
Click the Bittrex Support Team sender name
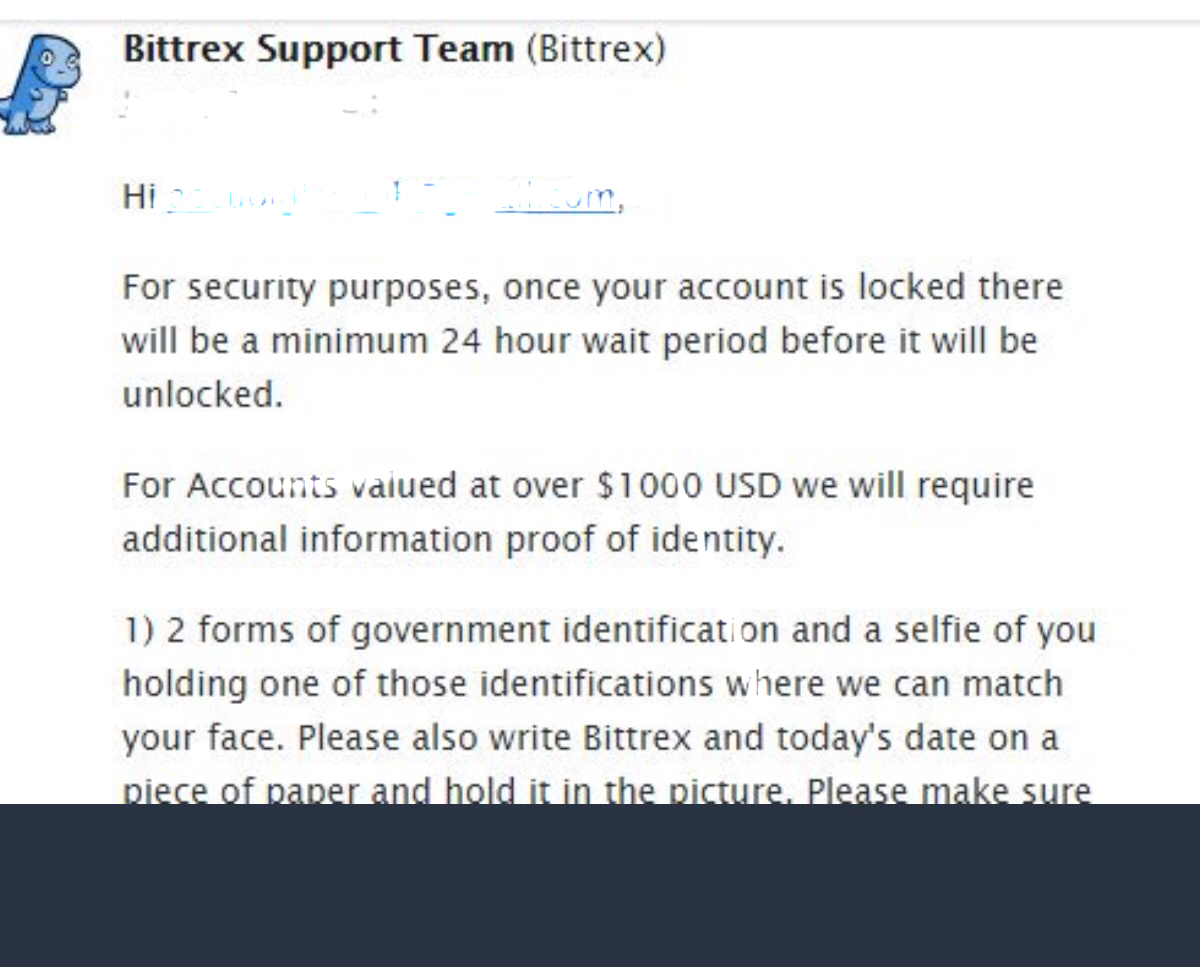tap(318, 50)
